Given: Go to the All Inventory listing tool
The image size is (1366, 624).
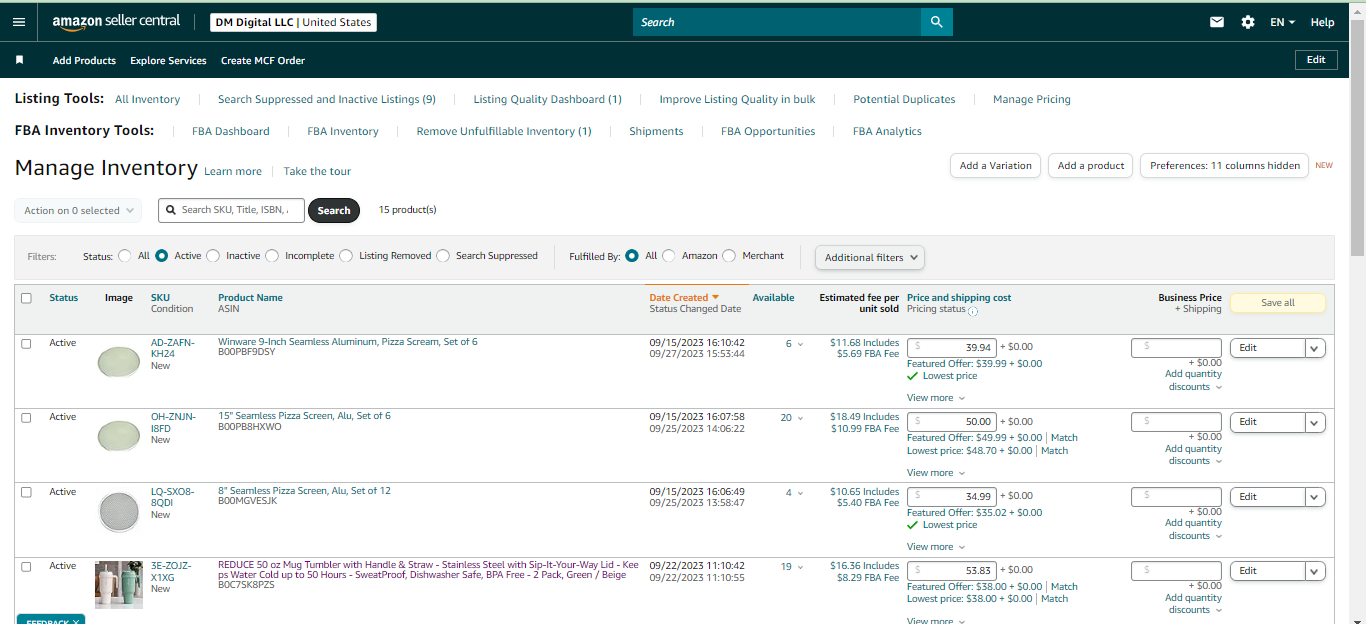Looking at the screenshot, I should 148,99.
